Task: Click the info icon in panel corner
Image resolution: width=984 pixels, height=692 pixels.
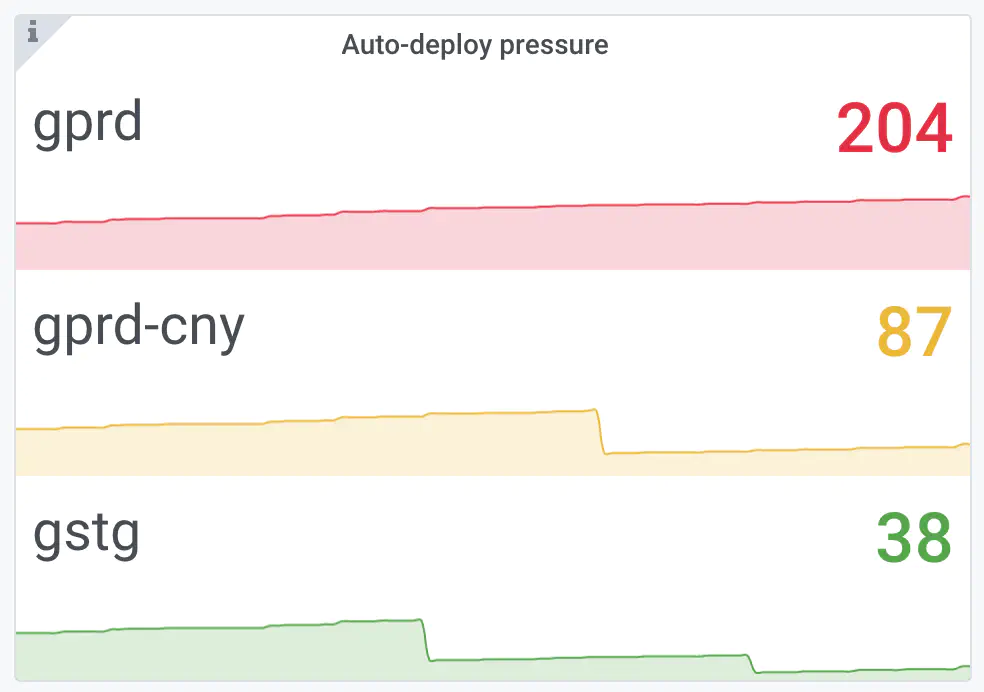Action: (32, 32)
